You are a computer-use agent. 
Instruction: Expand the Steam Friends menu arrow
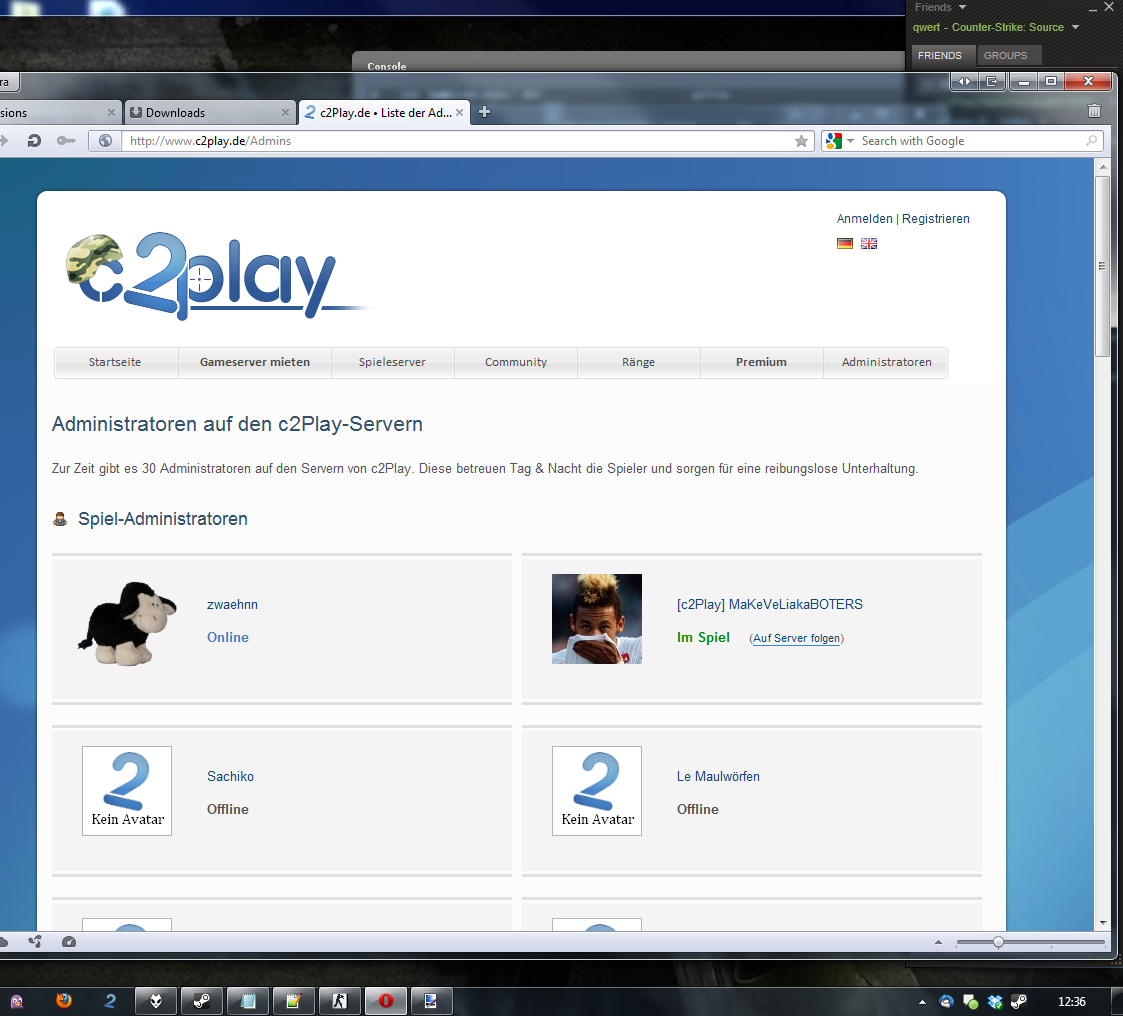tap(962, 7)
